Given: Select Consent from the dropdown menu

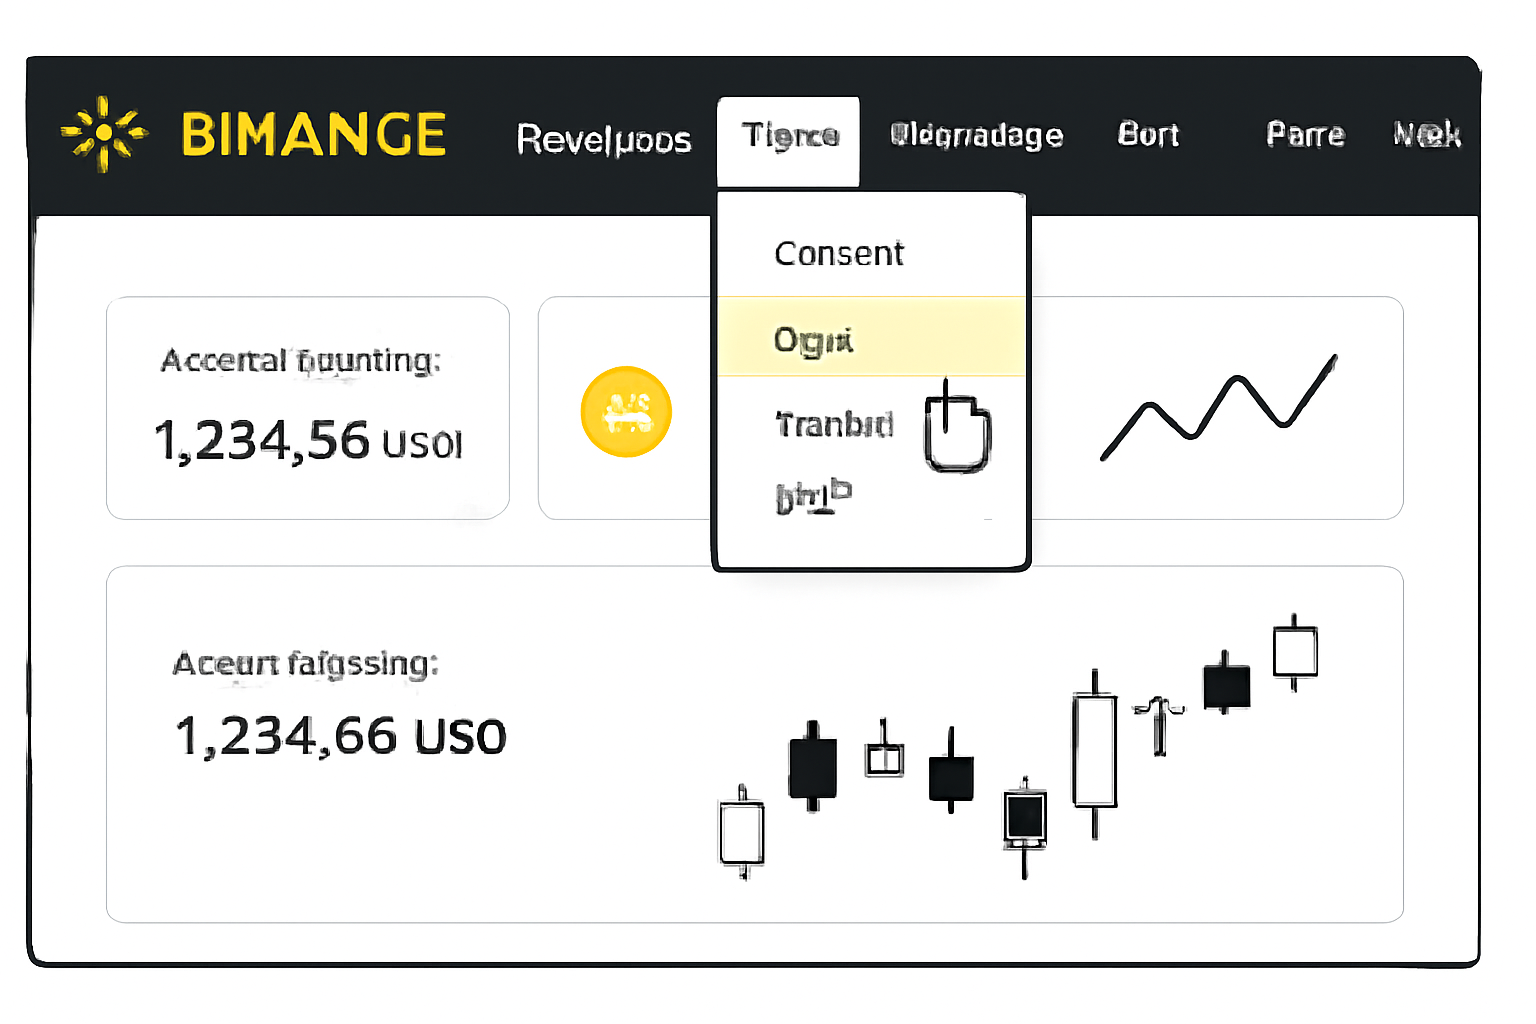Looking at the screenshot, I should (x=839, y=254).
